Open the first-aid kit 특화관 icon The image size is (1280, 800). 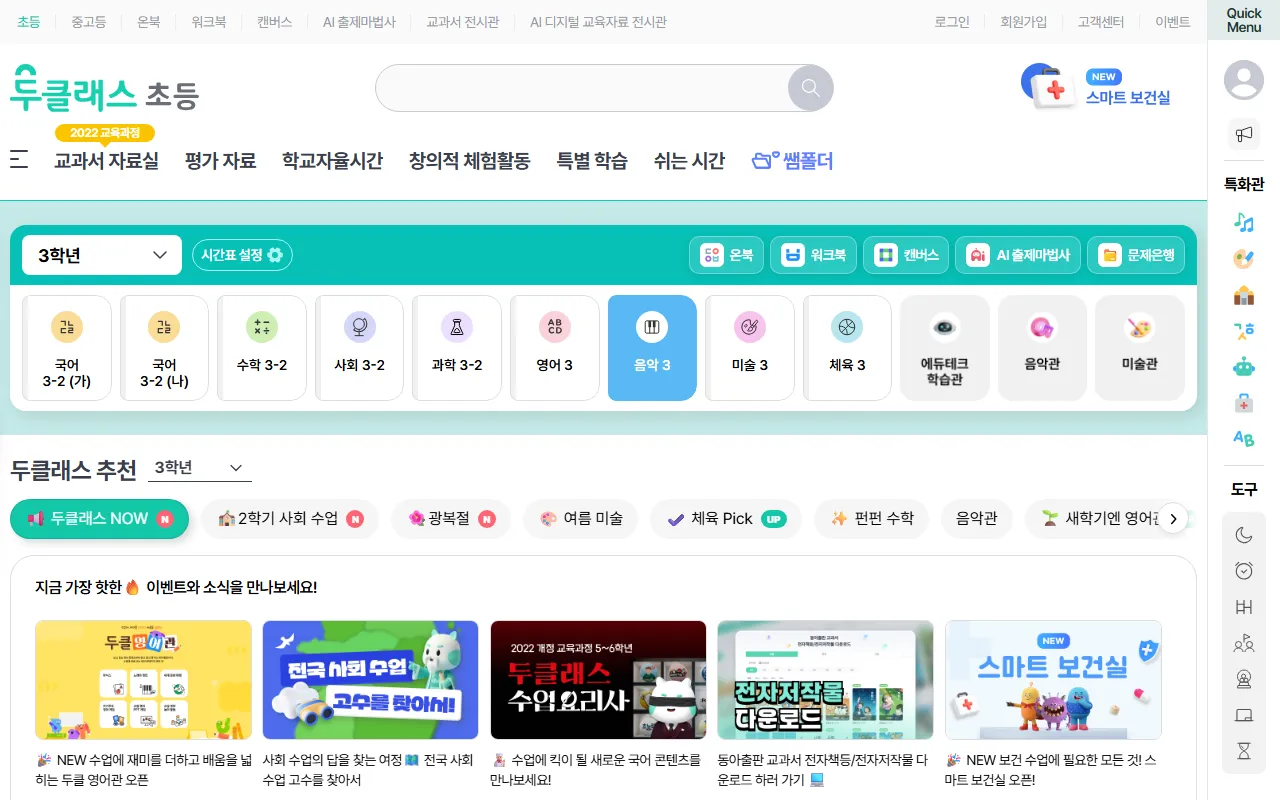1244,402
